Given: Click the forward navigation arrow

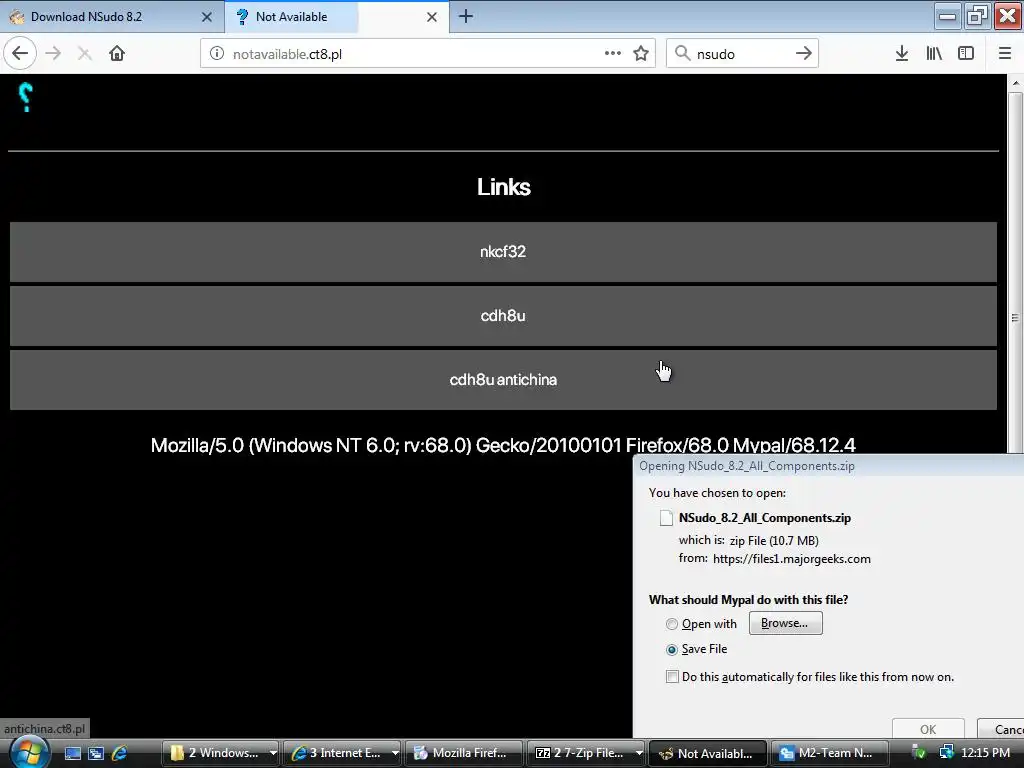Looking at the screenshot, I should (x=54, y=54).
